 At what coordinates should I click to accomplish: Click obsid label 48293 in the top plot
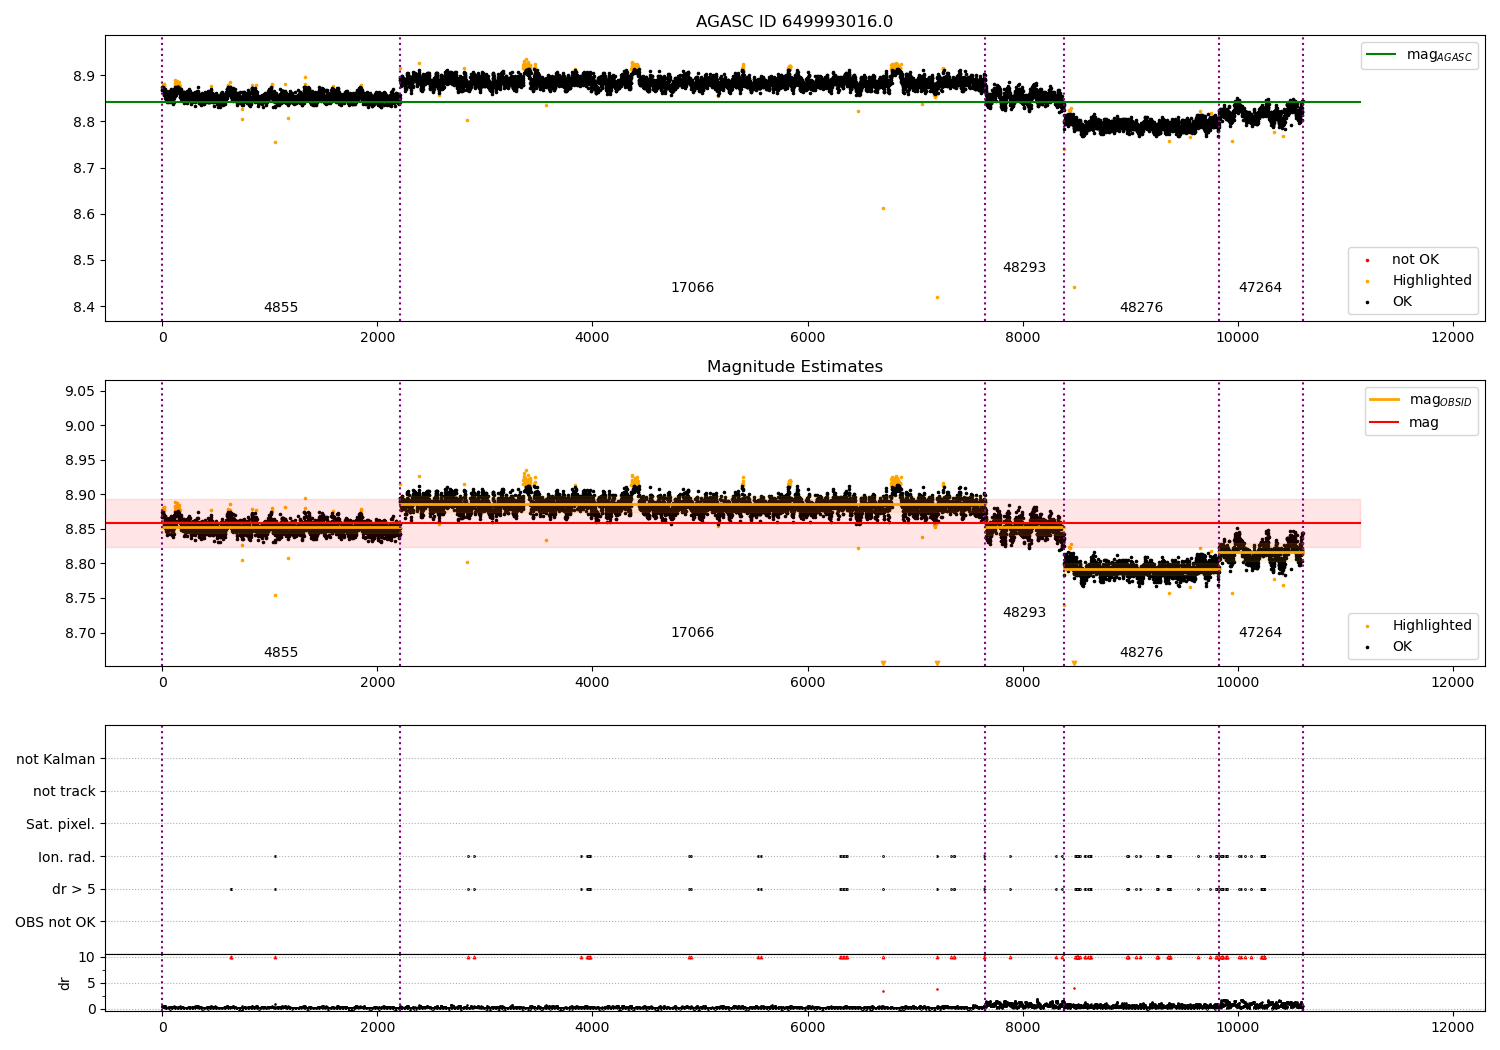tap(1024, 268)
